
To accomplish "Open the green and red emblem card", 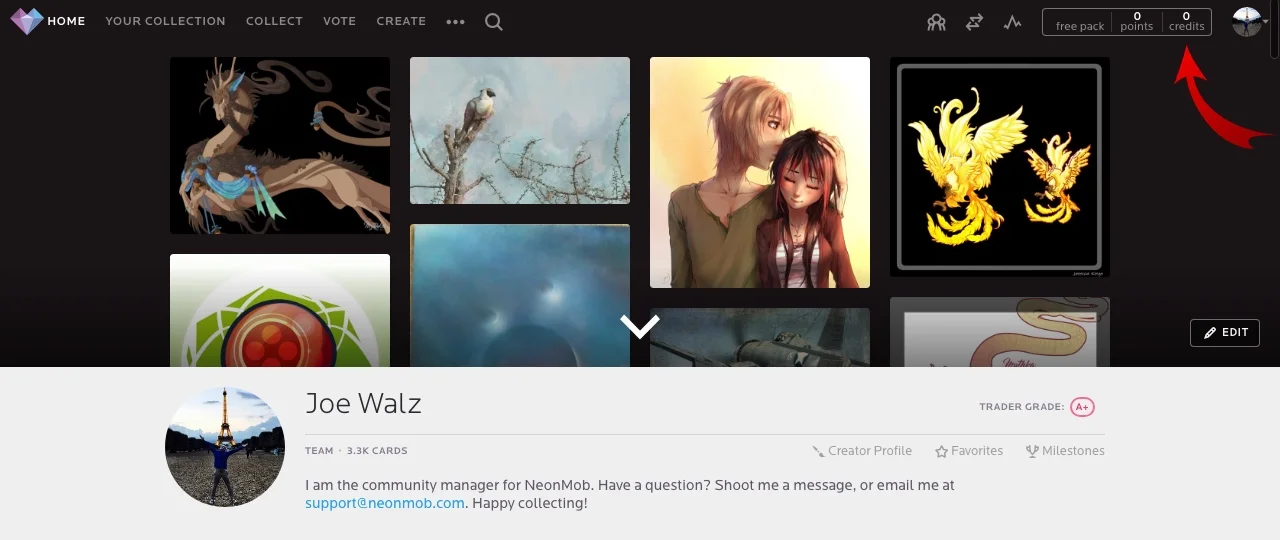I will pyautogui.click(x=280, y=310).
